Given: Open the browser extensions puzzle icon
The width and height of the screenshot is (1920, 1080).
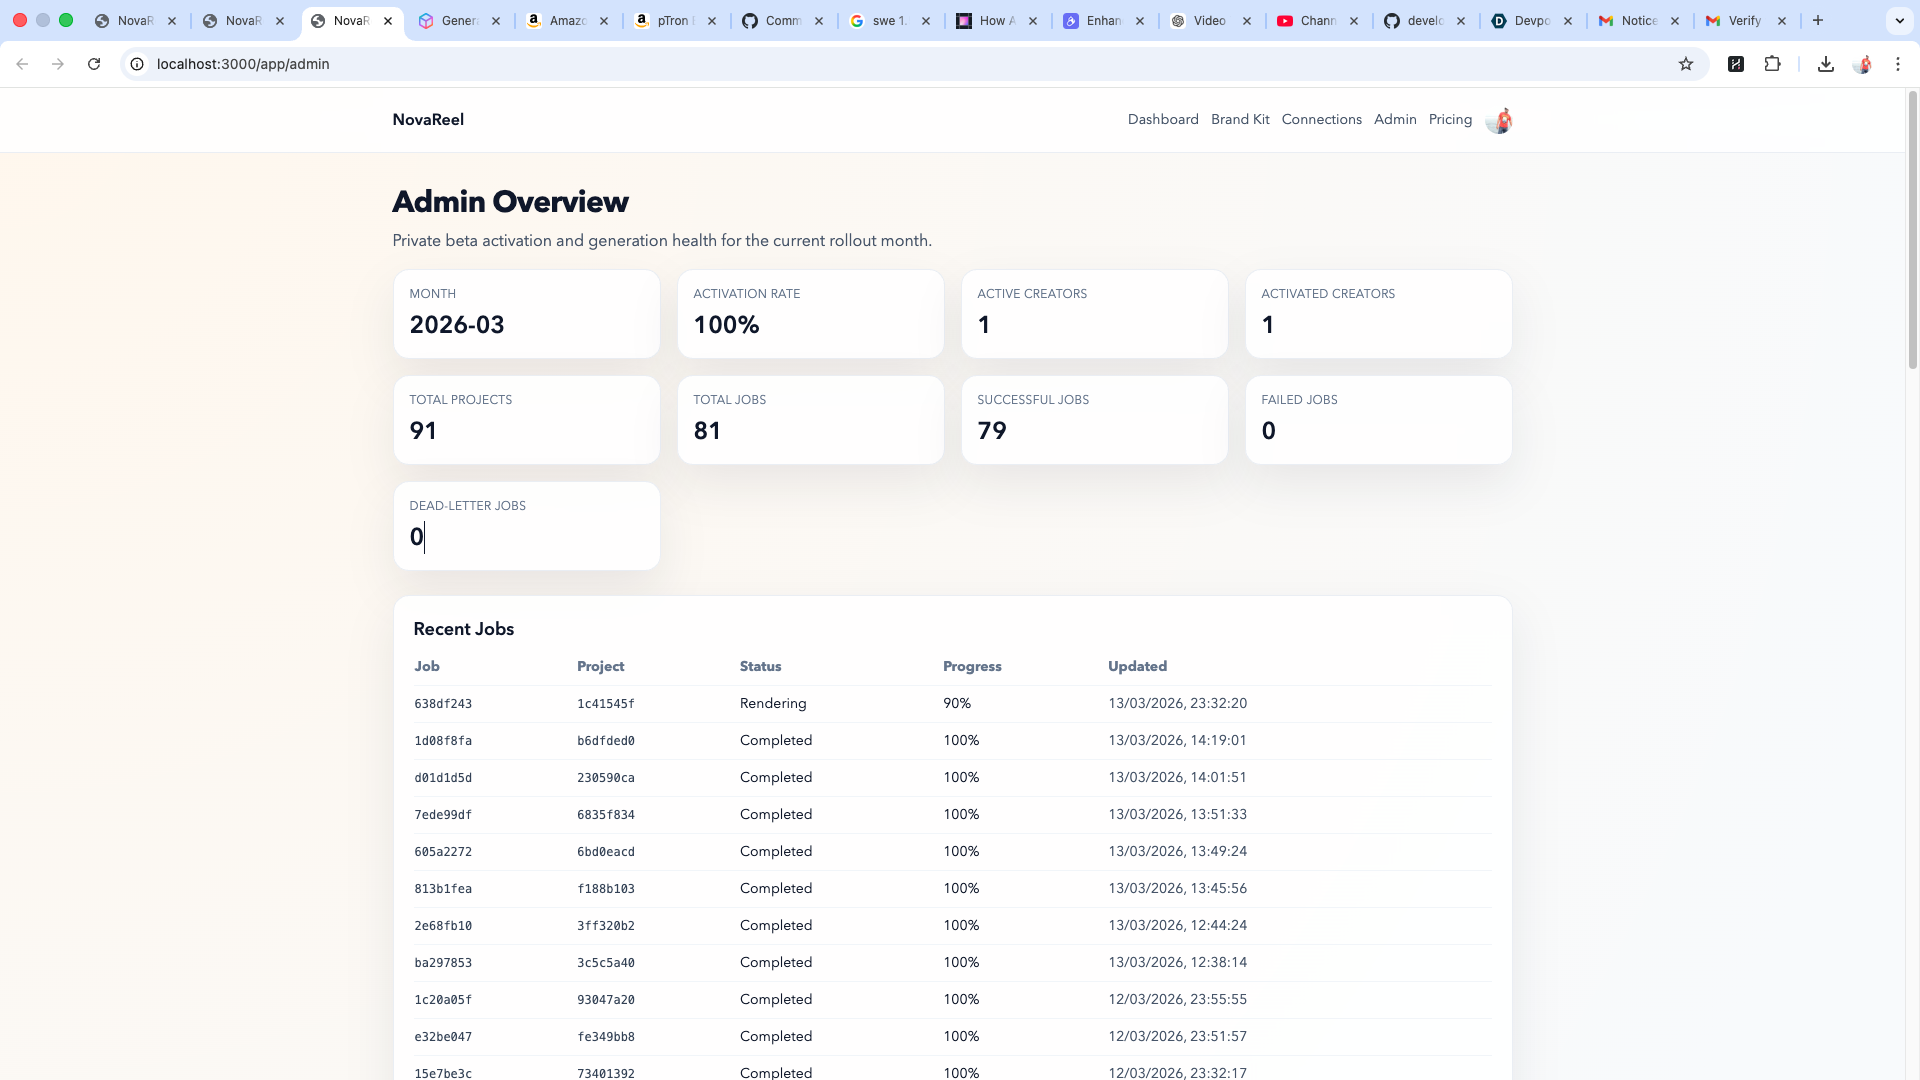Looking at the screenshot, I should click(1772, 64).
